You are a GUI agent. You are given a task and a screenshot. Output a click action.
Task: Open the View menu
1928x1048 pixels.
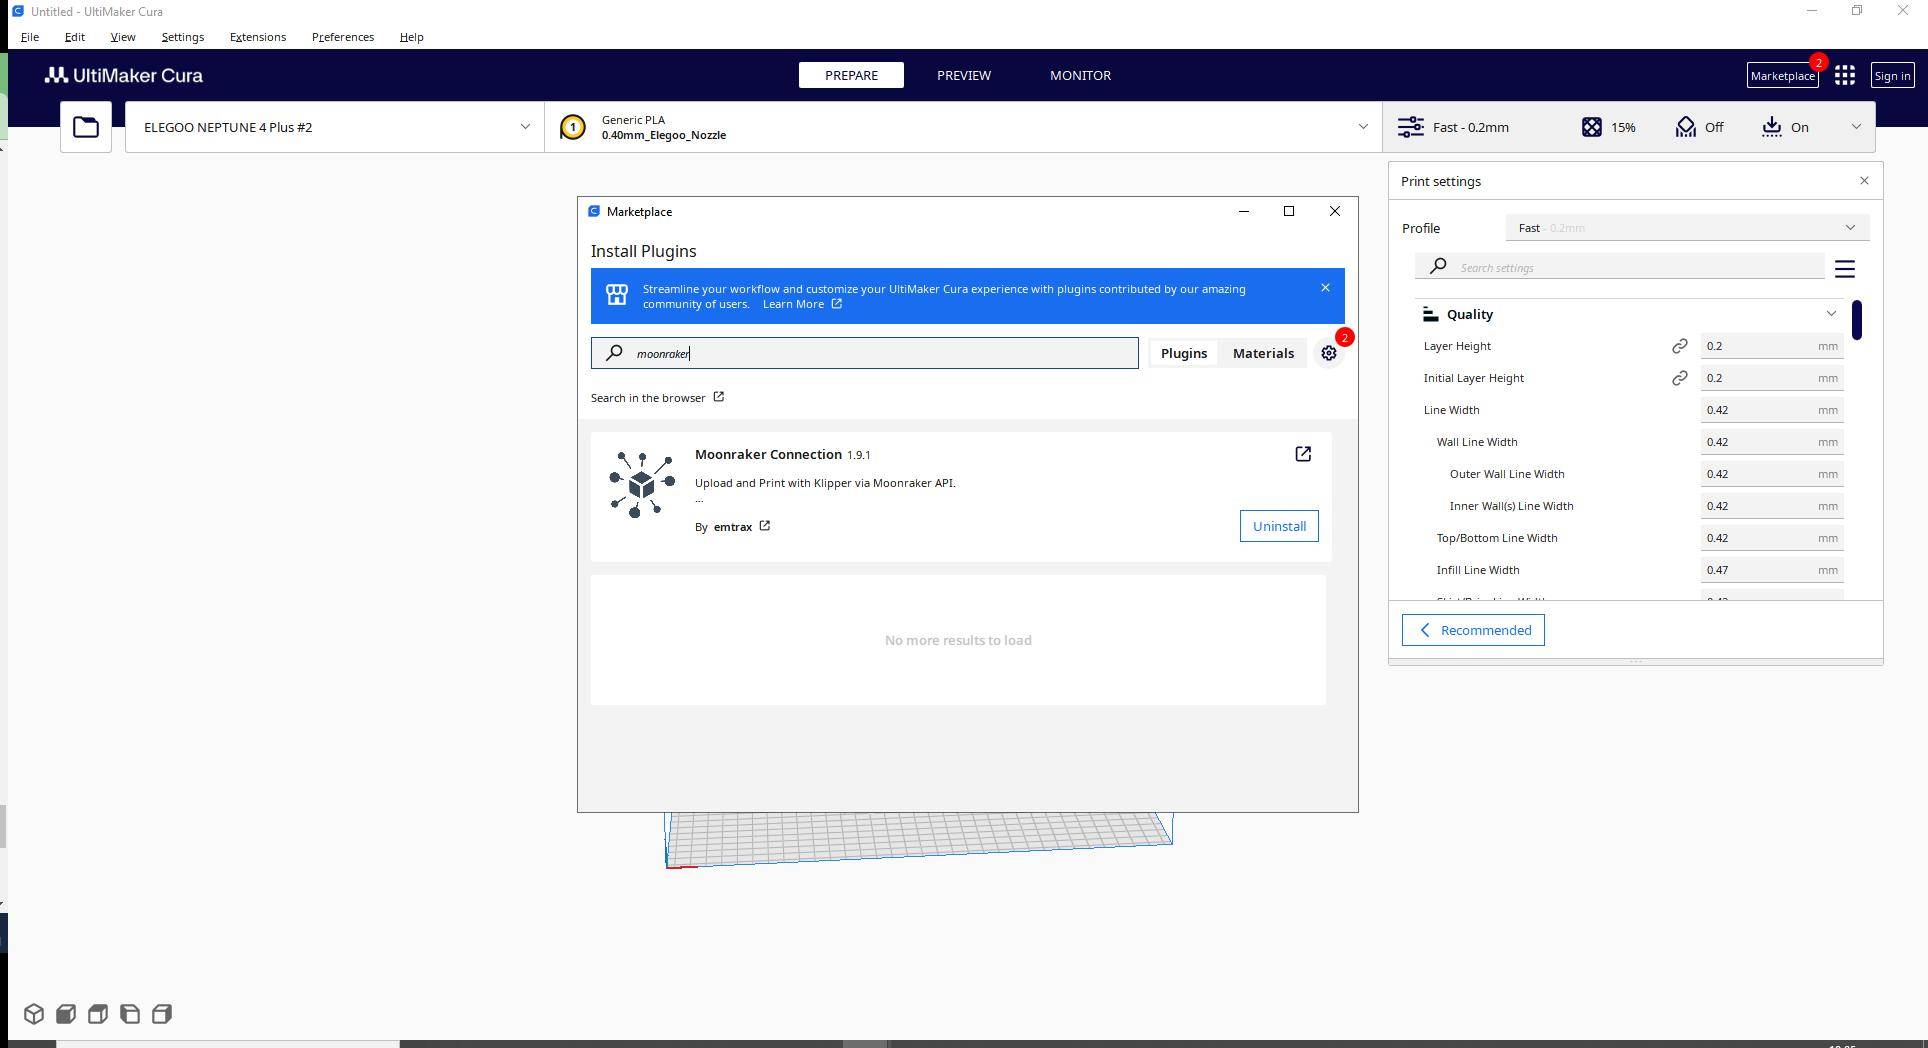[123, 37]
